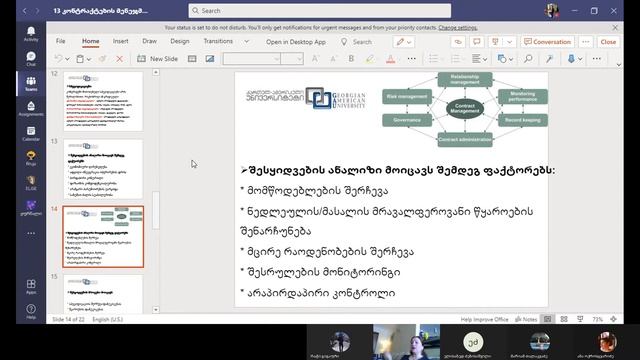The width and height of the screenshot is (640, 360).
Task: Open the font name combo box
Action: (x=252, y=59)
